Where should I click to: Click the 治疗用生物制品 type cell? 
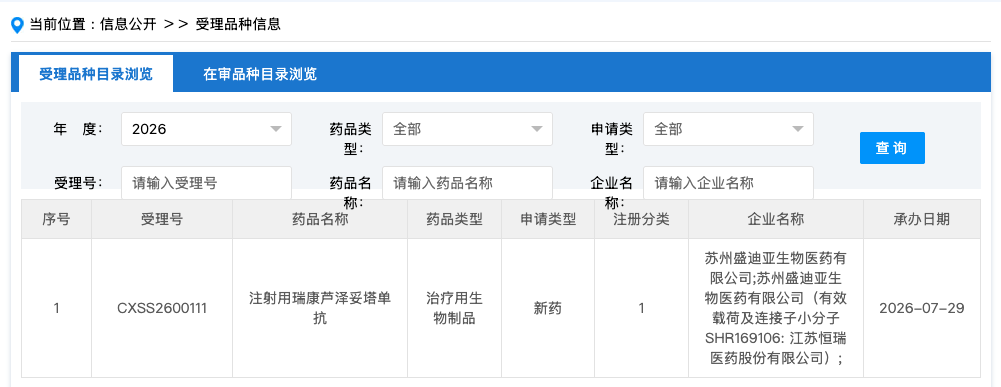point(455,308)
